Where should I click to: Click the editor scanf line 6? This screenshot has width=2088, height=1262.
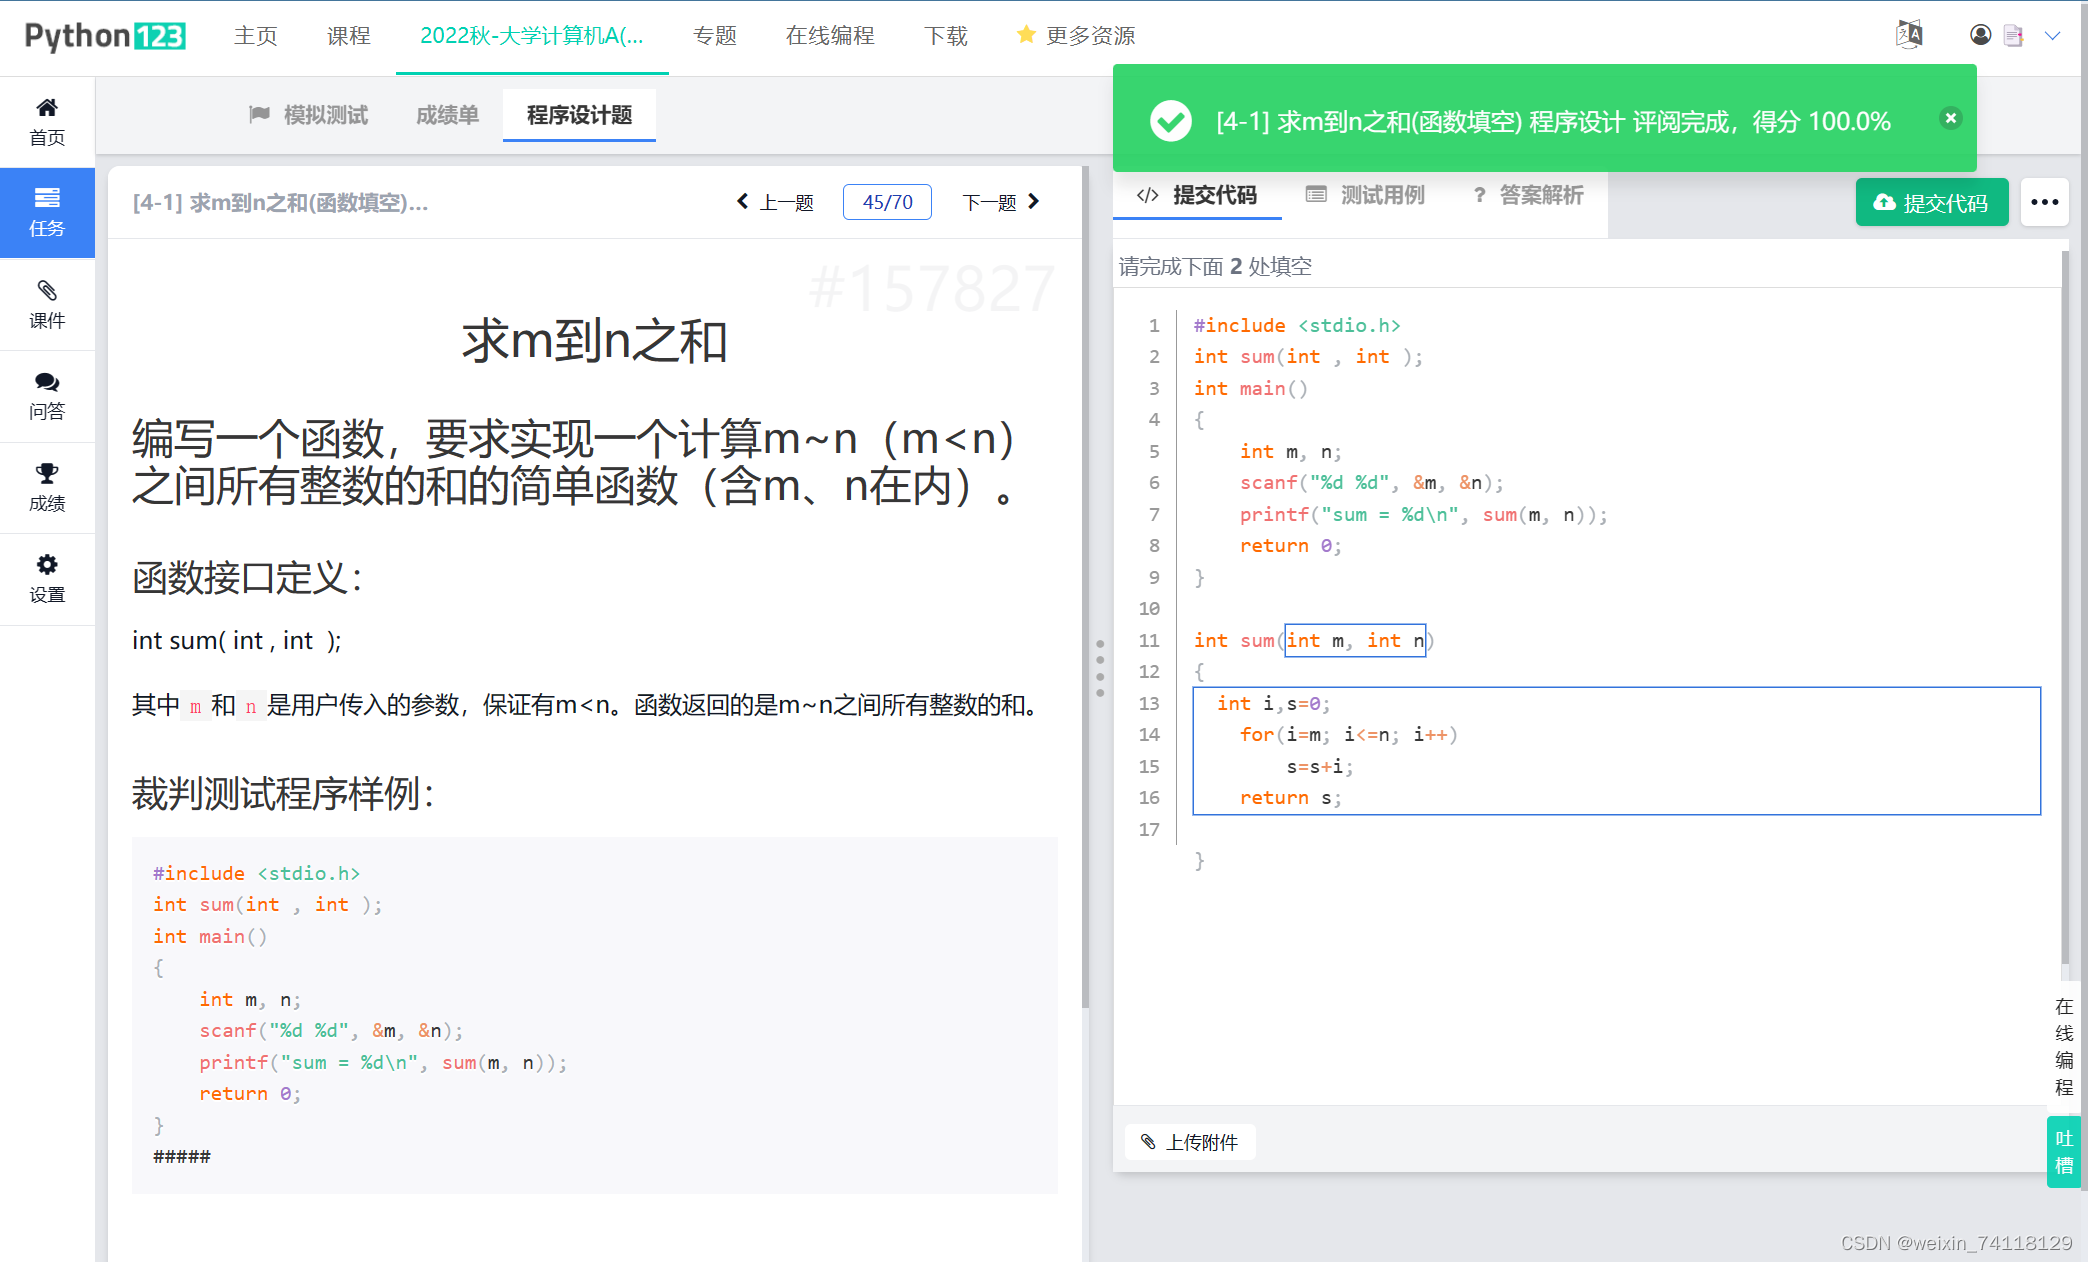tap(1371, 482)
